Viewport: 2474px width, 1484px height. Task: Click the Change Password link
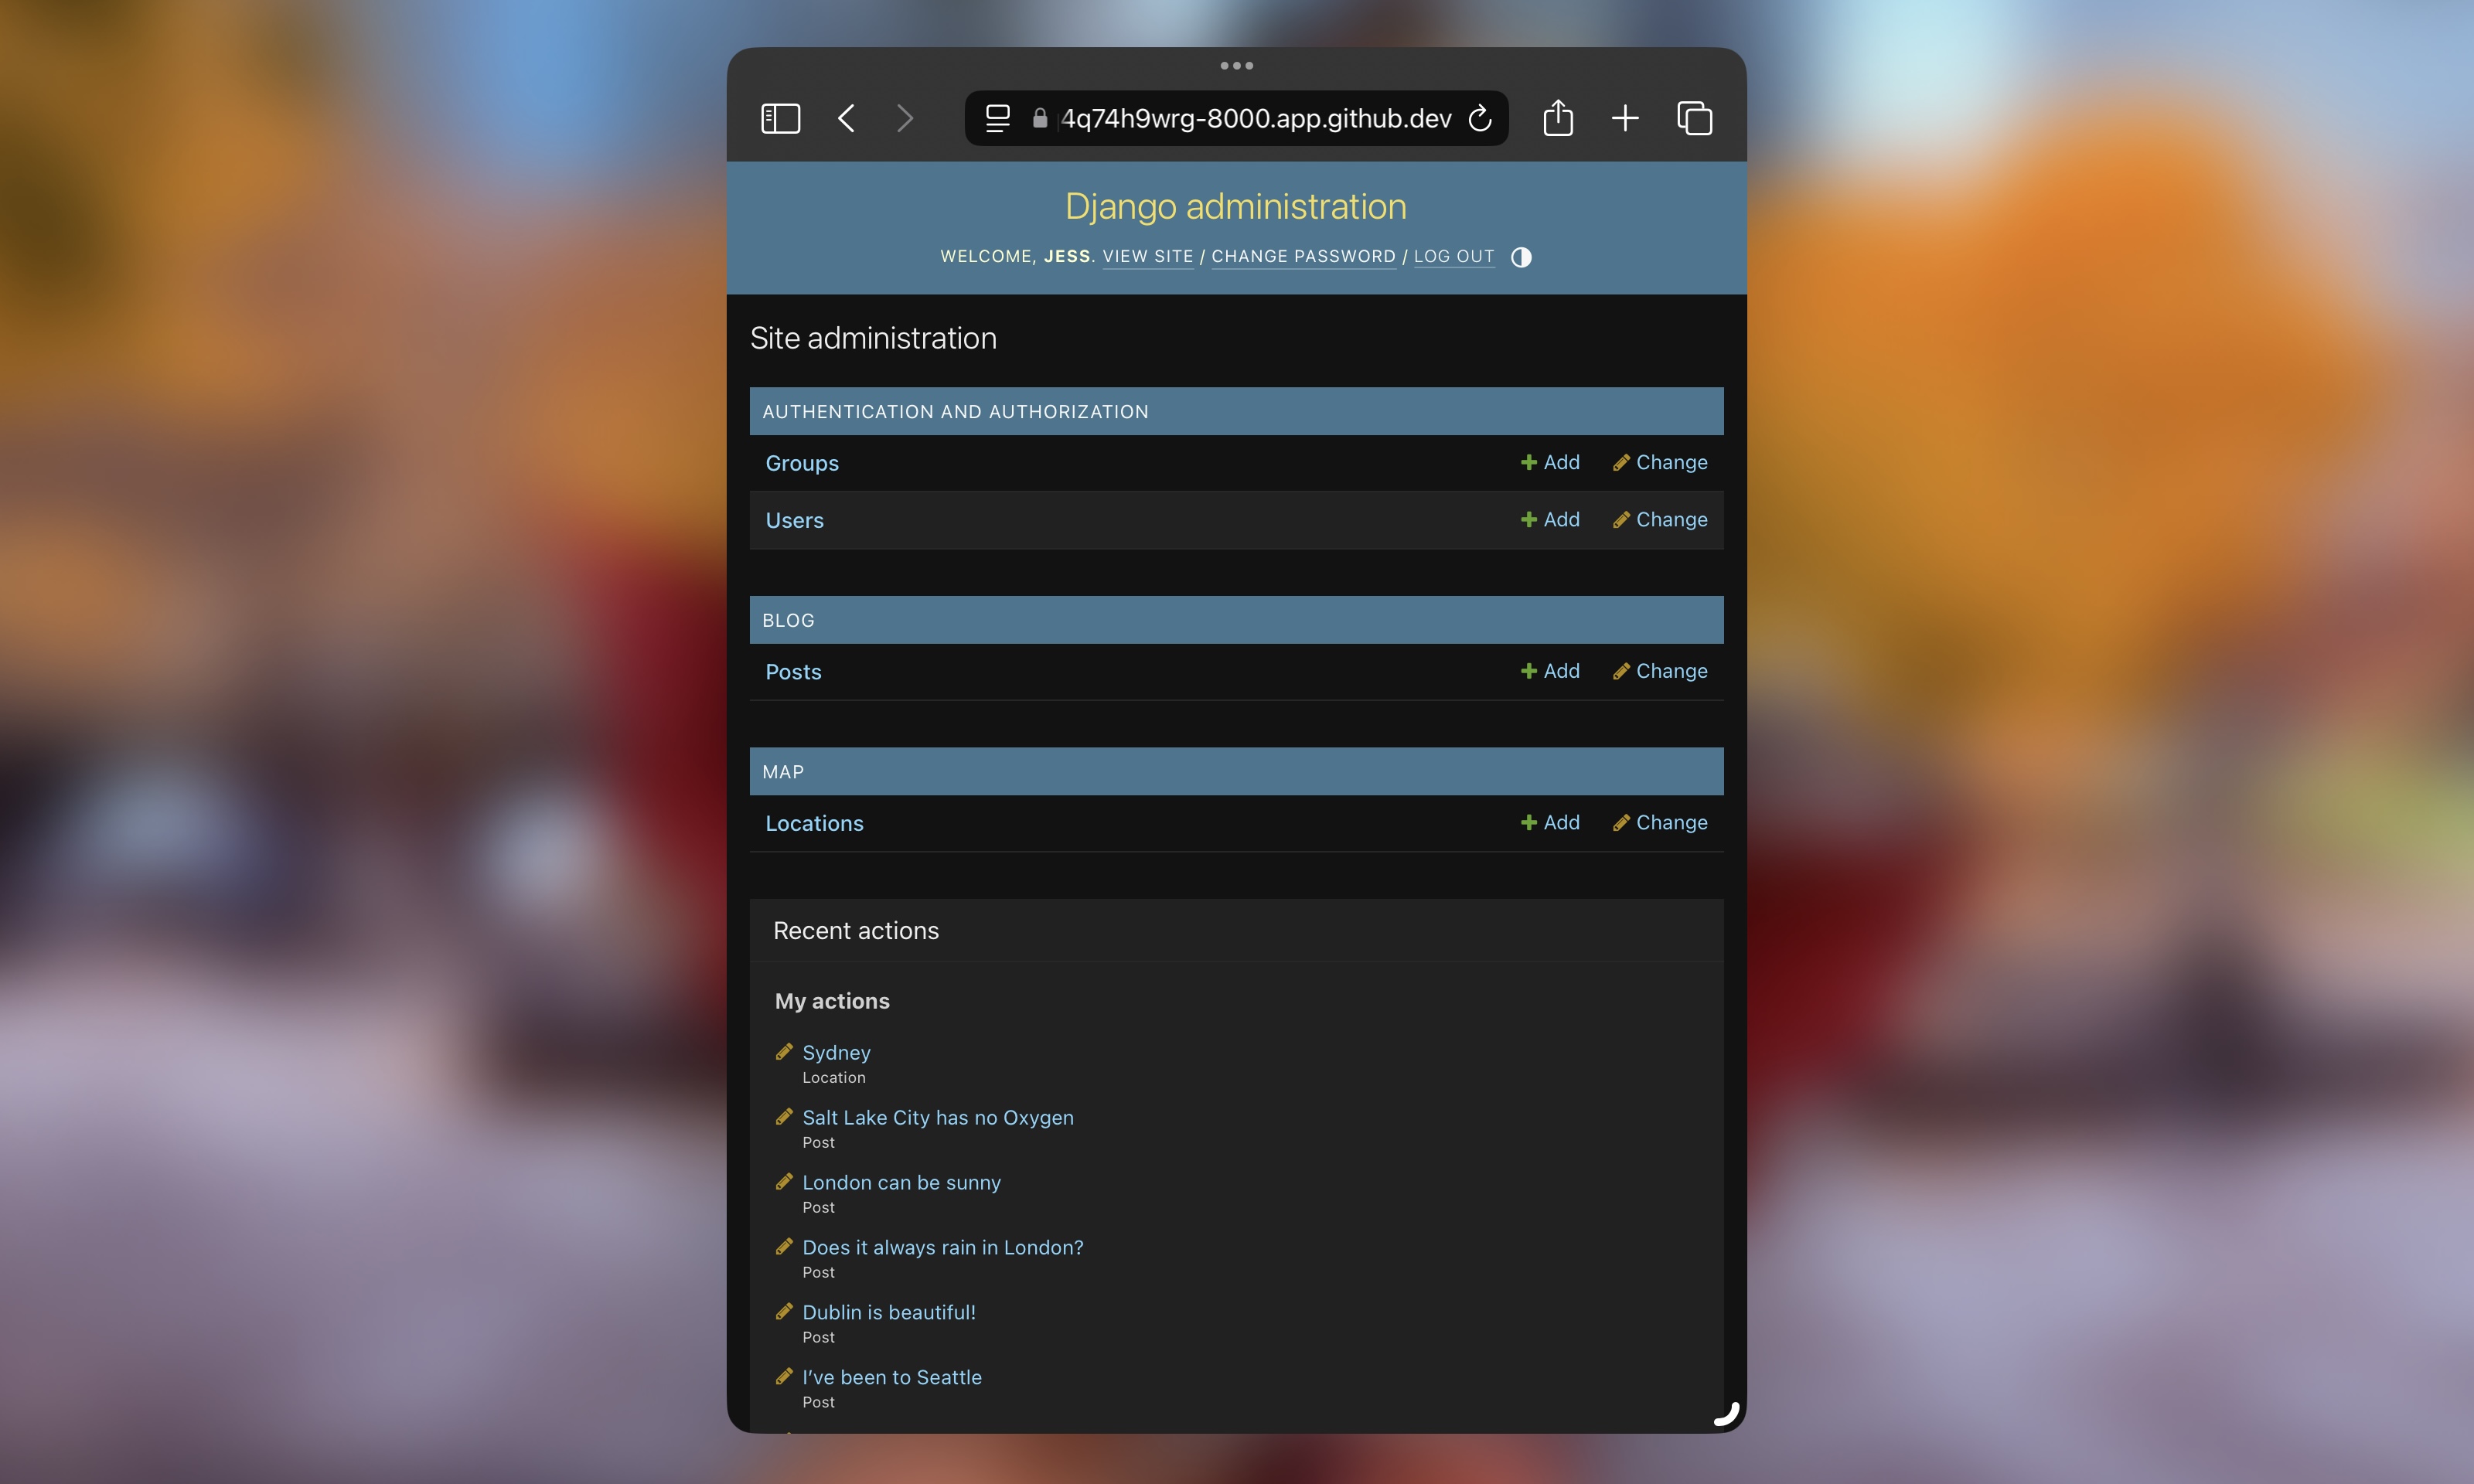(1303, 256)
